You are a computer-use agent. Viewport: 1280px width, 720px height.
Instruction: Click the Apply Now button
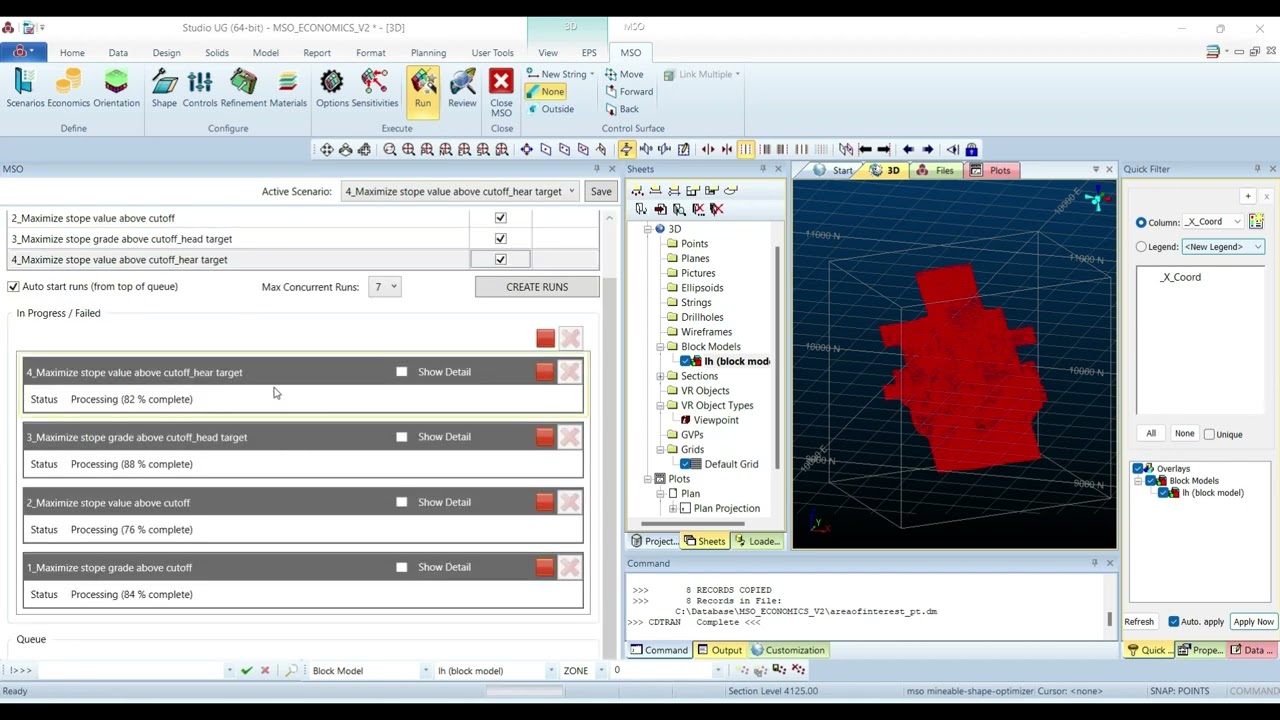(1253, 622)
